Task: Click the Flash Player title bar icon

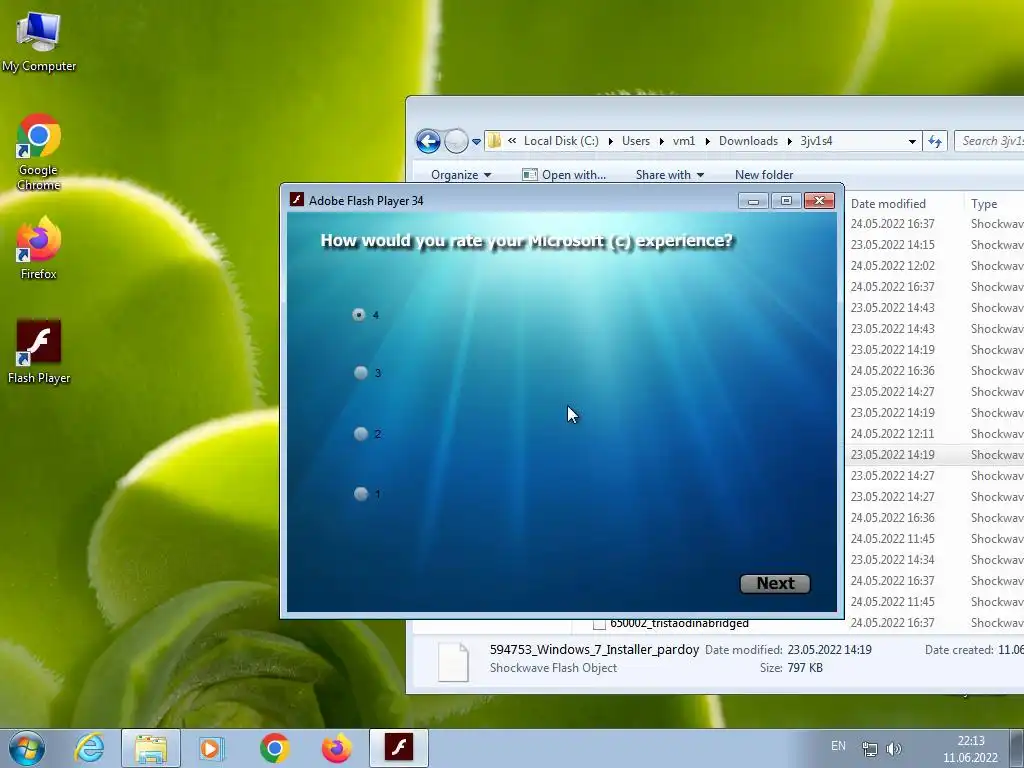Action: pyautogui.click(x=296, y=200)
